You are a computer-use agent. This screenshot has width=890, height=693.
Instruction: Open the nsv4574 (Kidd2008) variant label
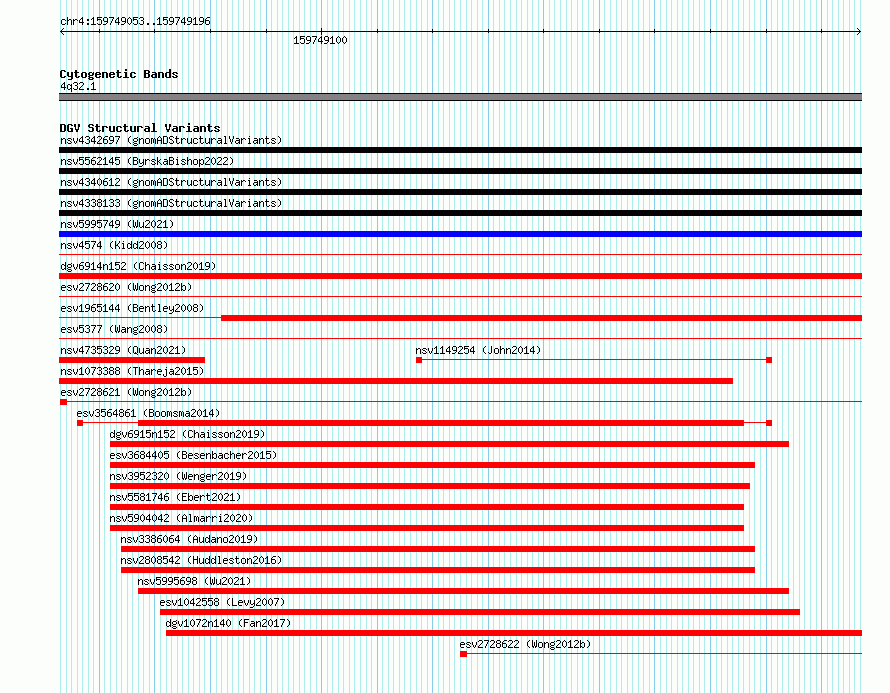pyautogui.click(x=114, y=245)
